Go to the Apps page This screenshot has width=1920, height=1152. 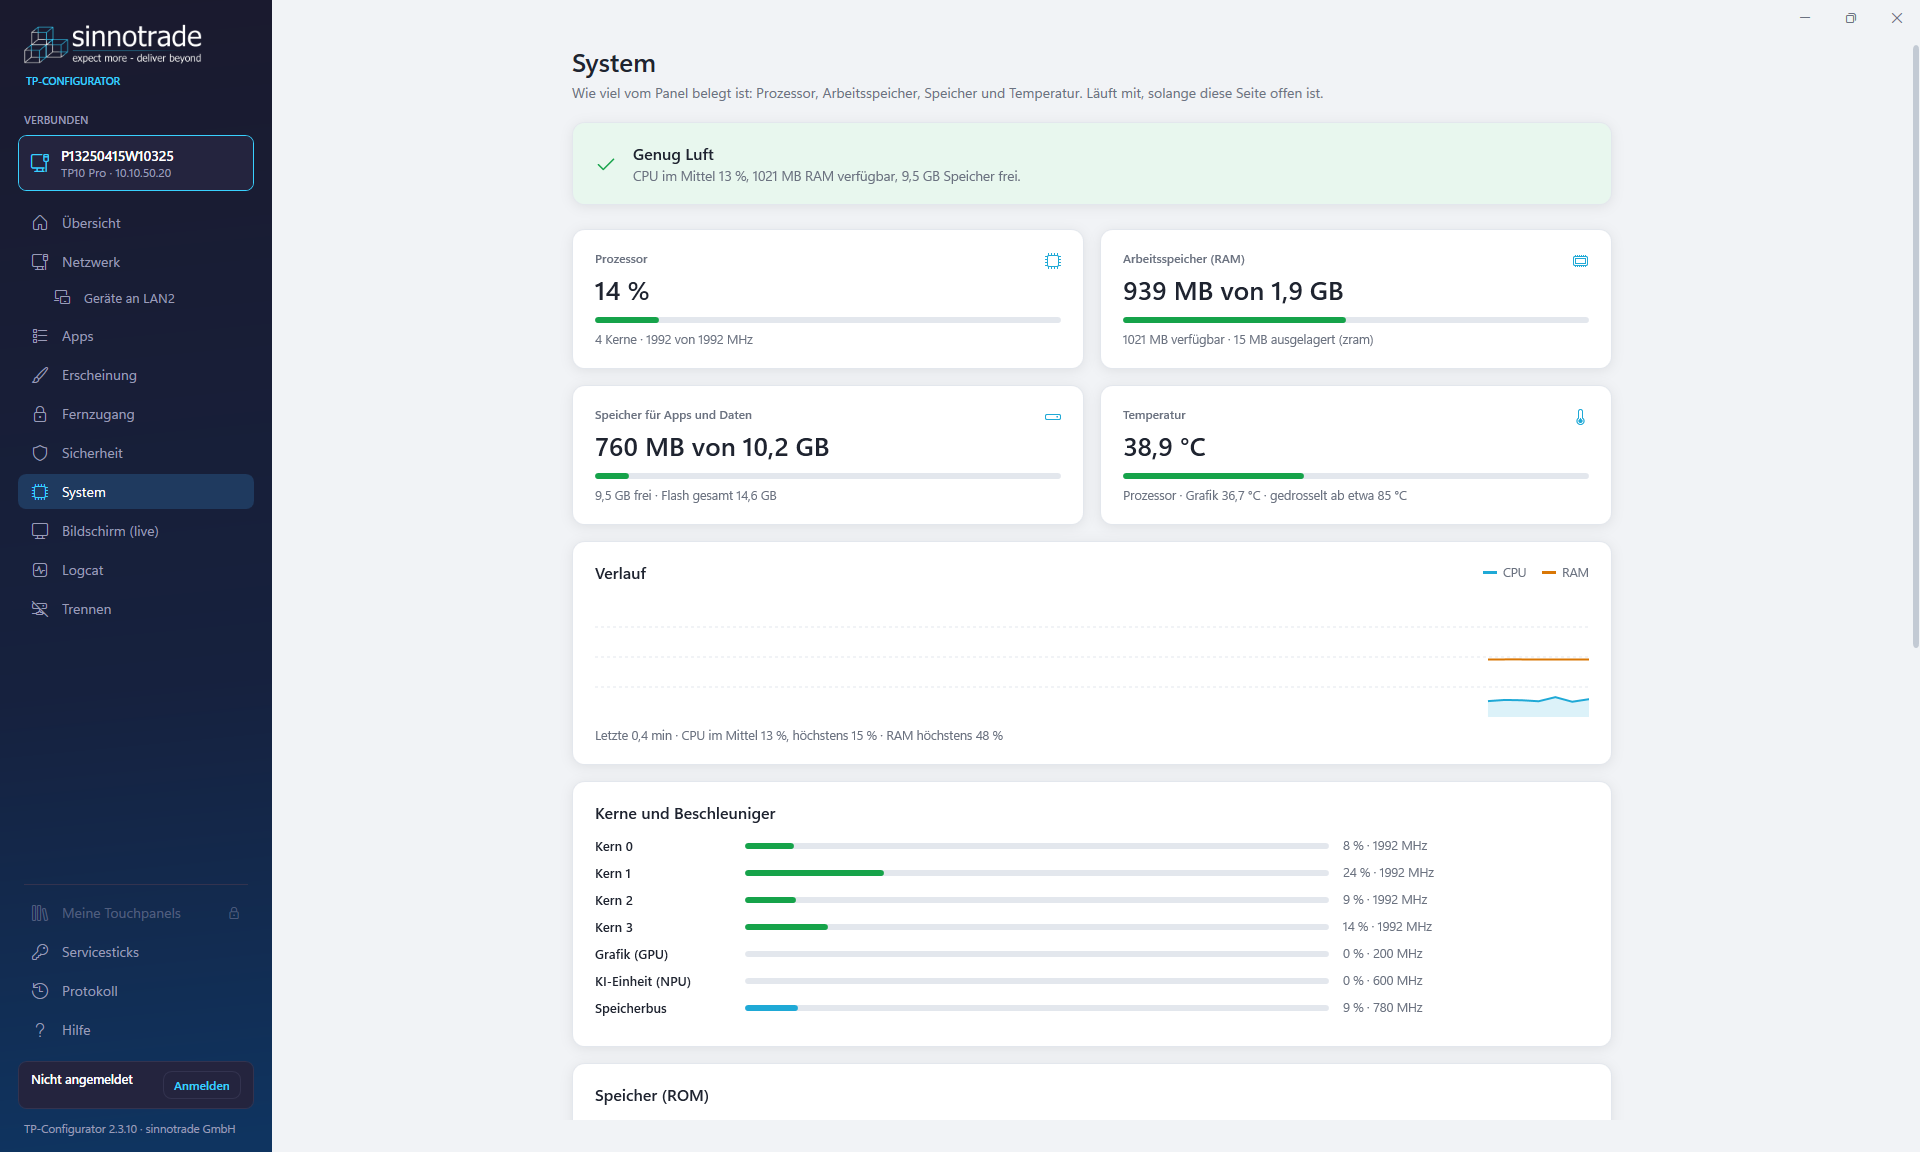tap(136, 336)
